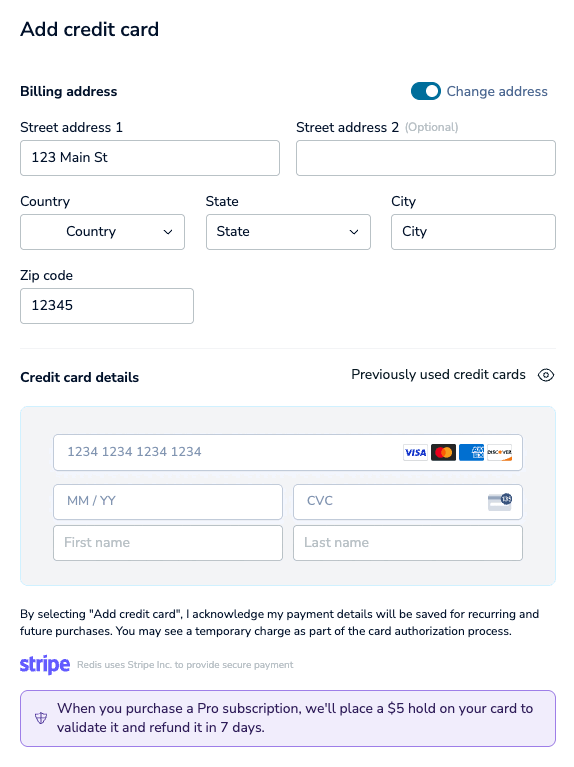Screen dimensions: 574x767
Task: Focus the Street address 1 field
Action: pyautogui.click(x=150, y=158)
